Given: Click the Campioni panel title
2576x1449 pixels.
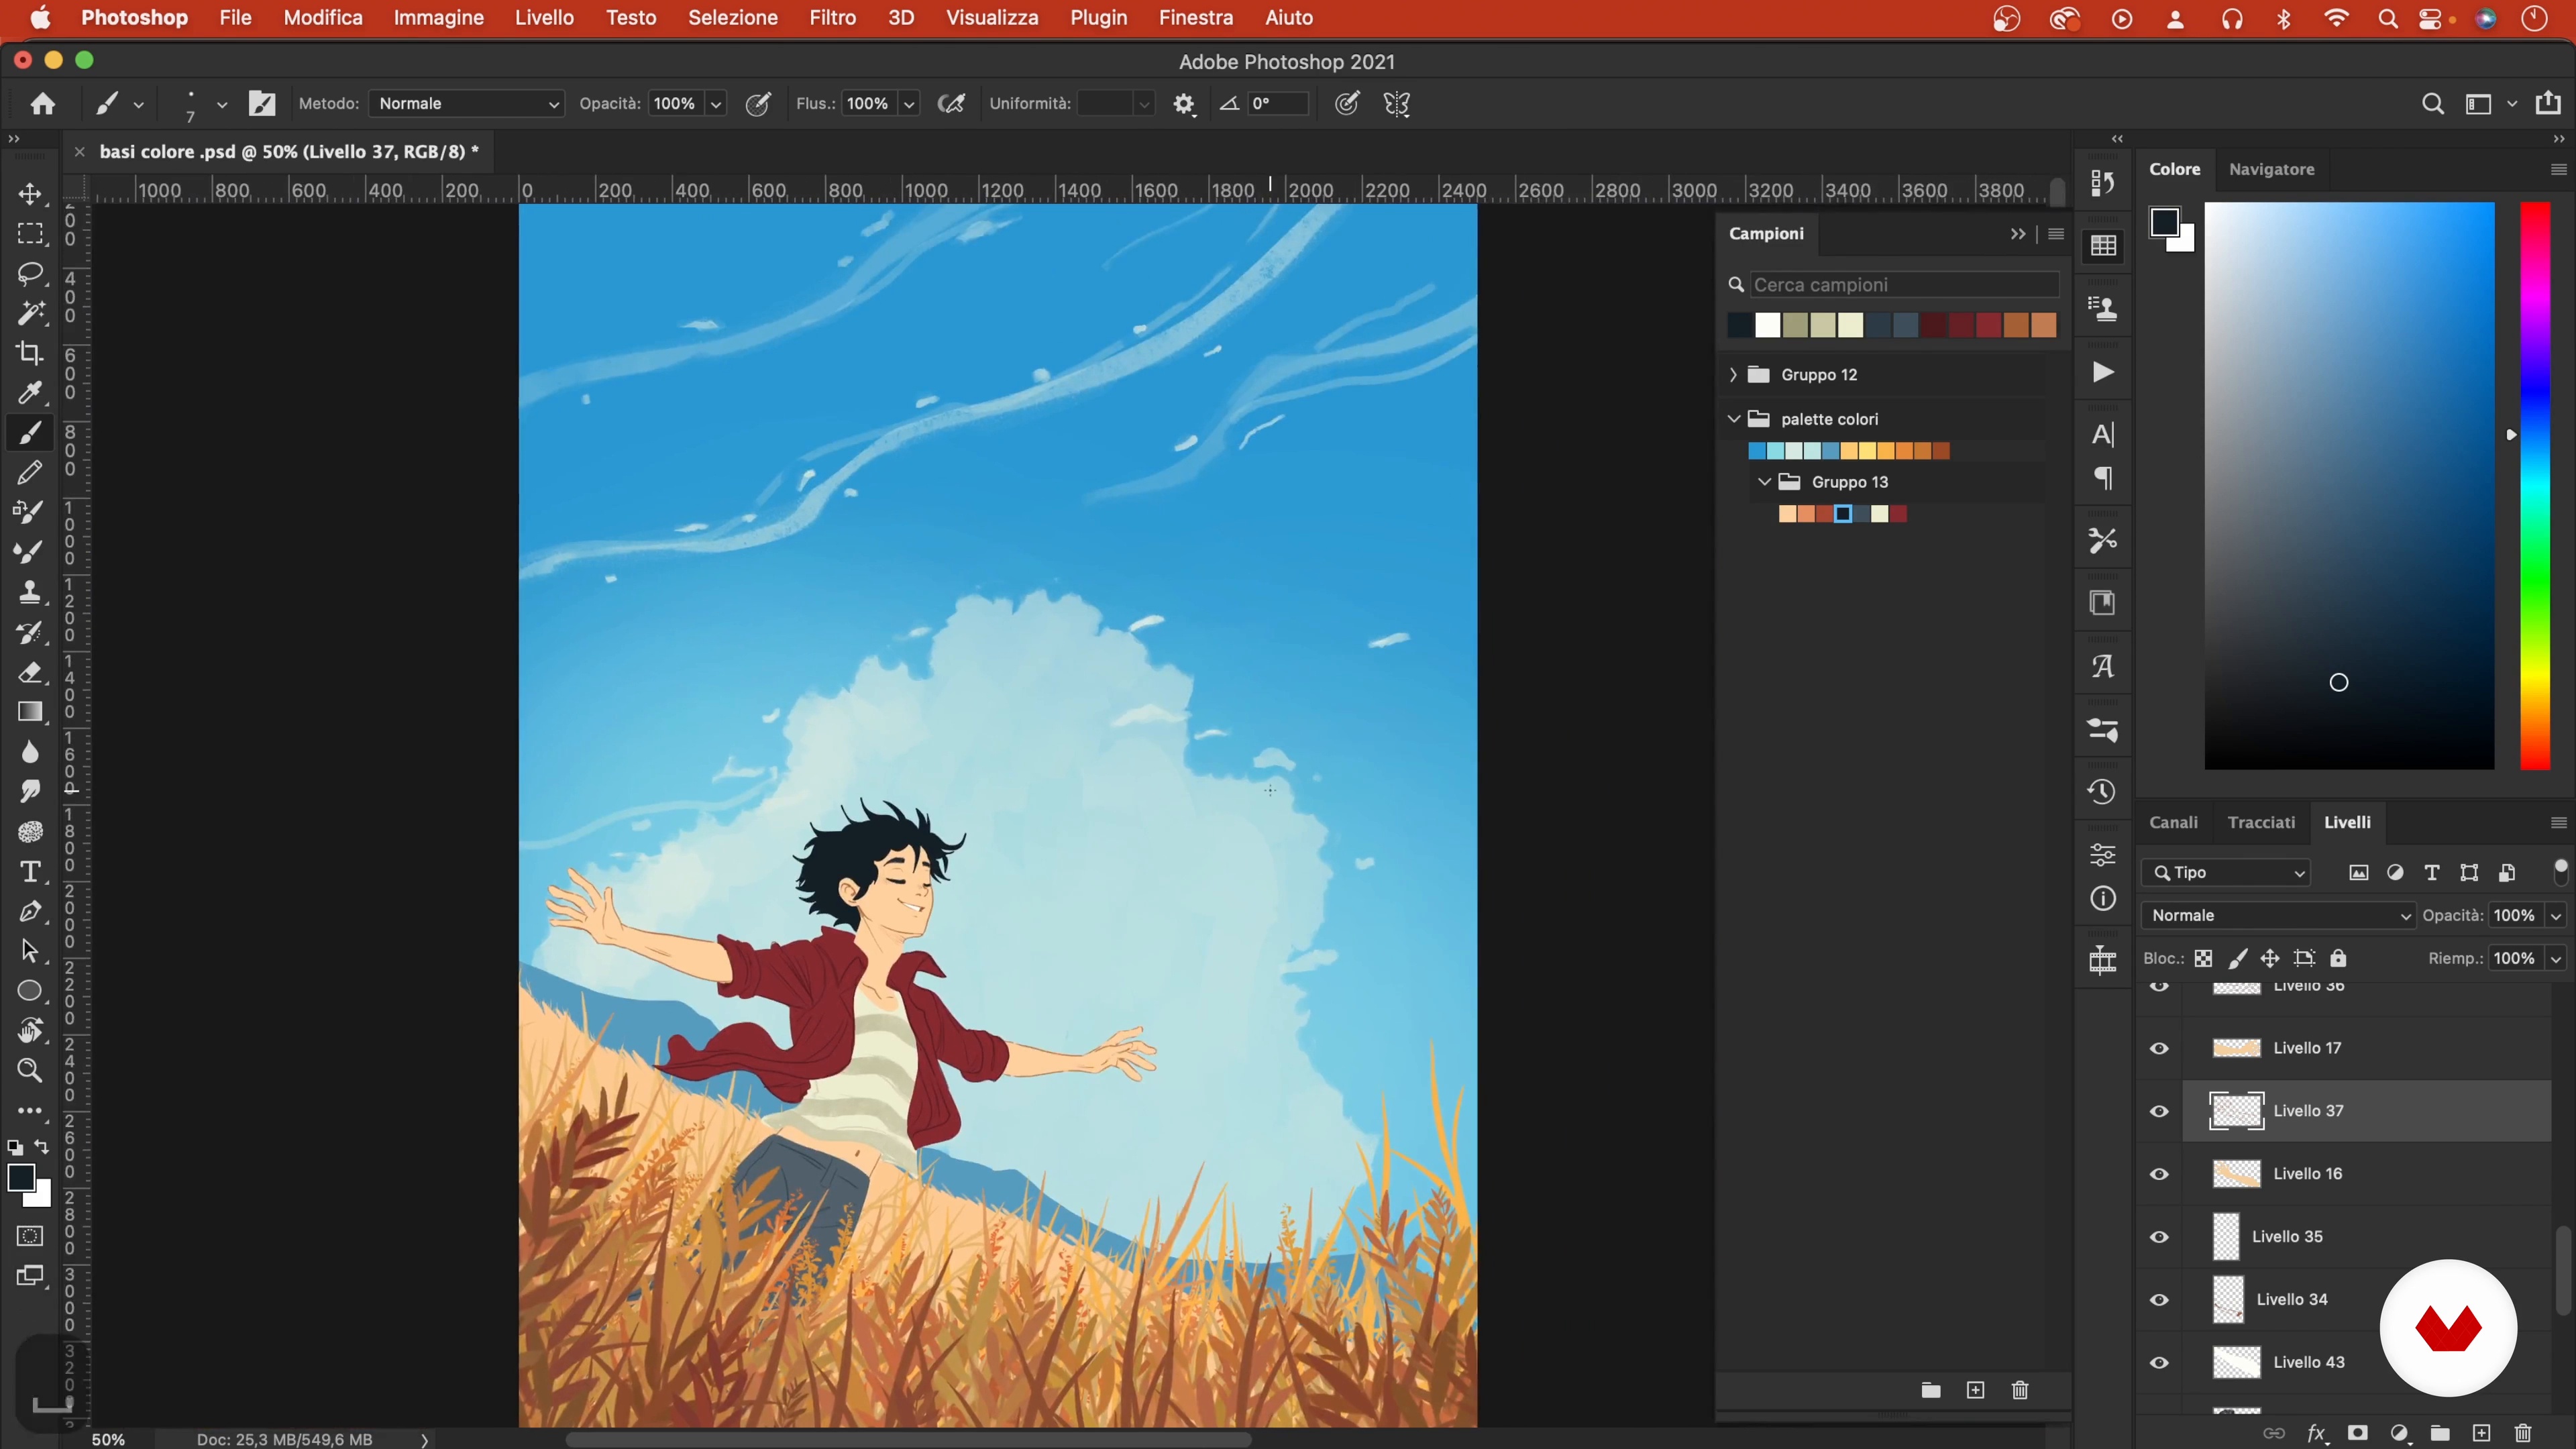Looking at the screenshot, I should [x=1766, y=233].
